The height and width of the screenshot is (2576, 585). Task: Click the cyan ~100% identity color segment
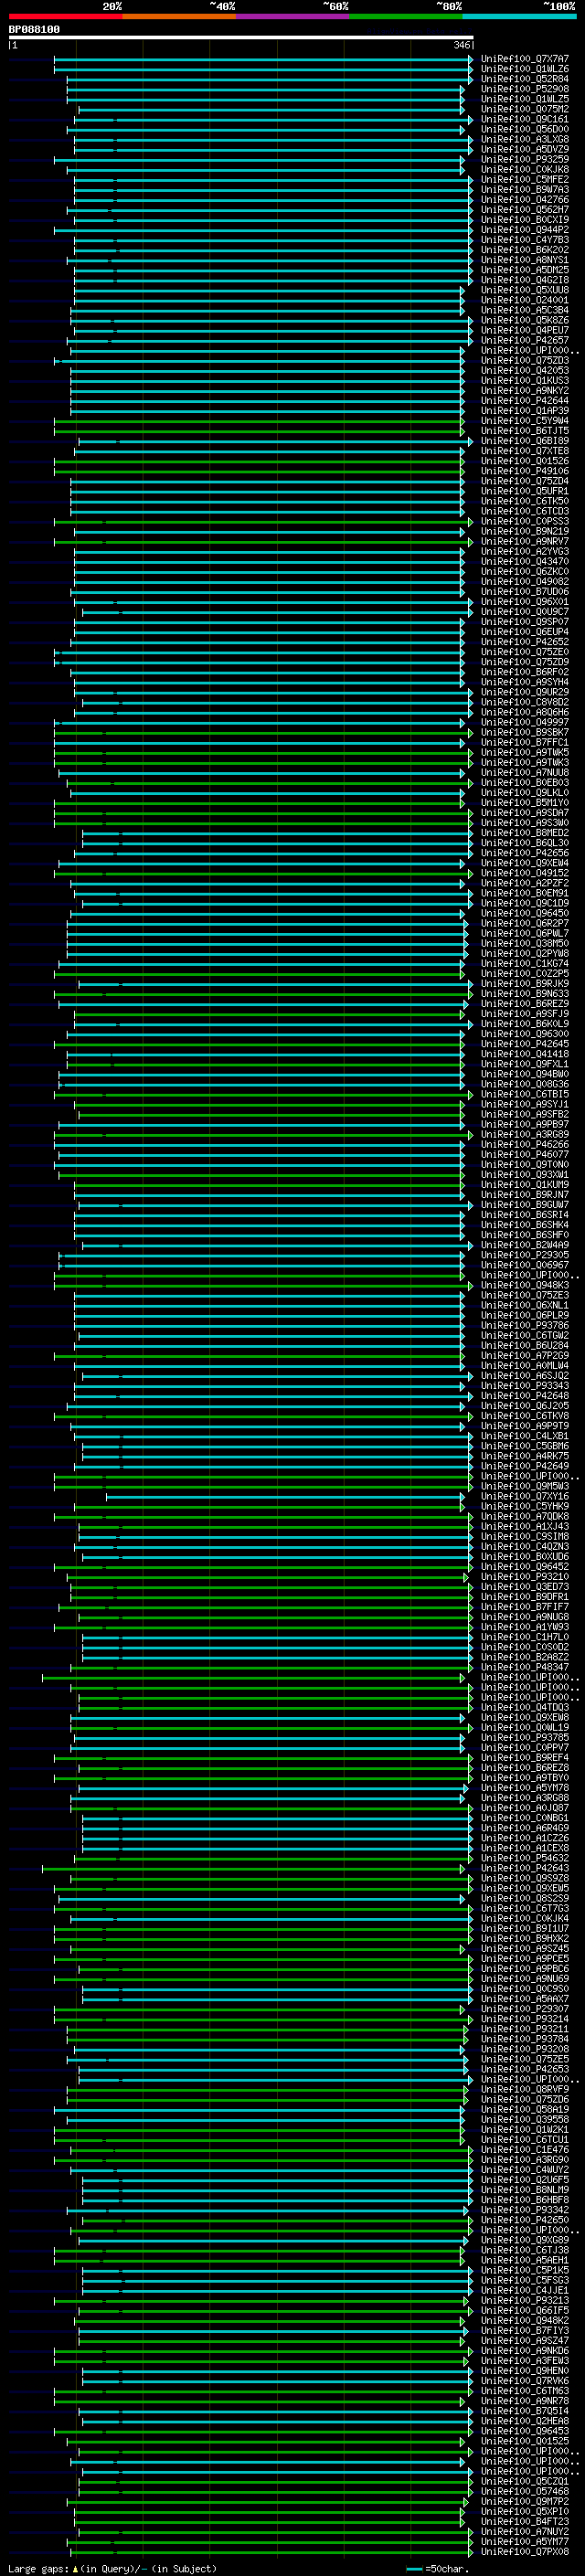tap(519, 16)
